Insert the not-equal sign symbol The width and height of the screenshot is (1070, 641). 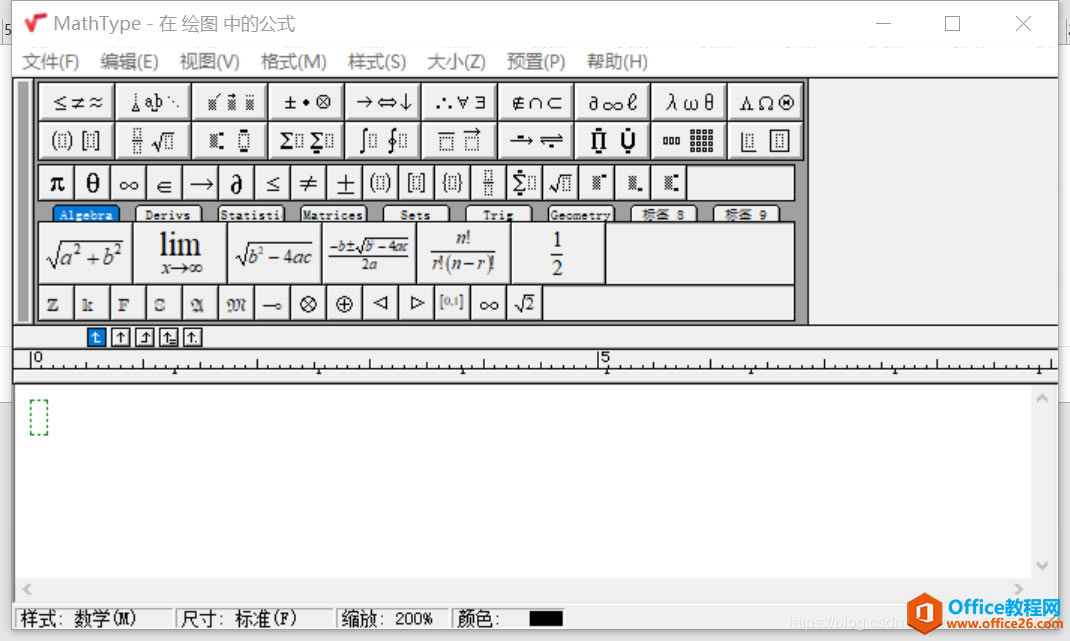coord(308,184)
